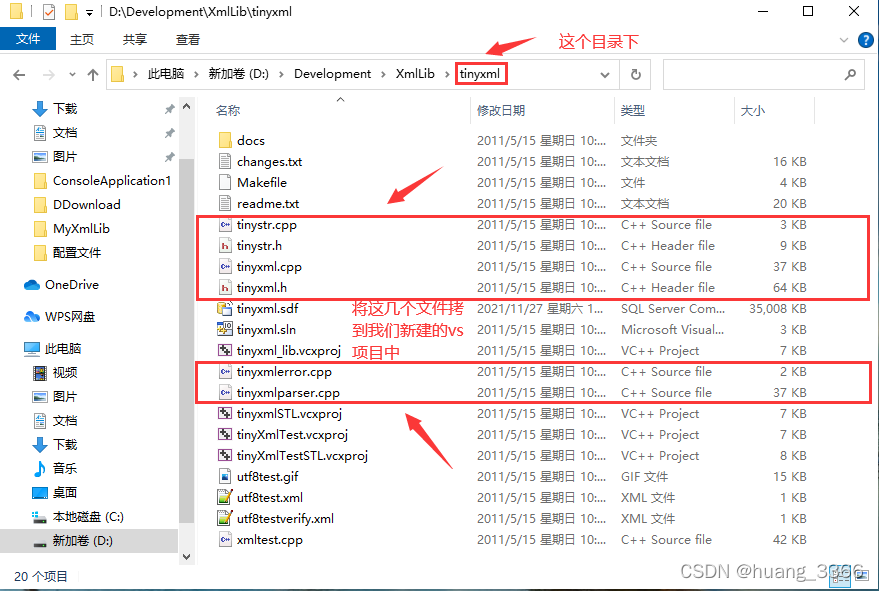The width and height of the screenshot is (879, 591).
Task: Select the tinyXmlTestSTL.vcxproj project icon
Action: click(225, 456)
